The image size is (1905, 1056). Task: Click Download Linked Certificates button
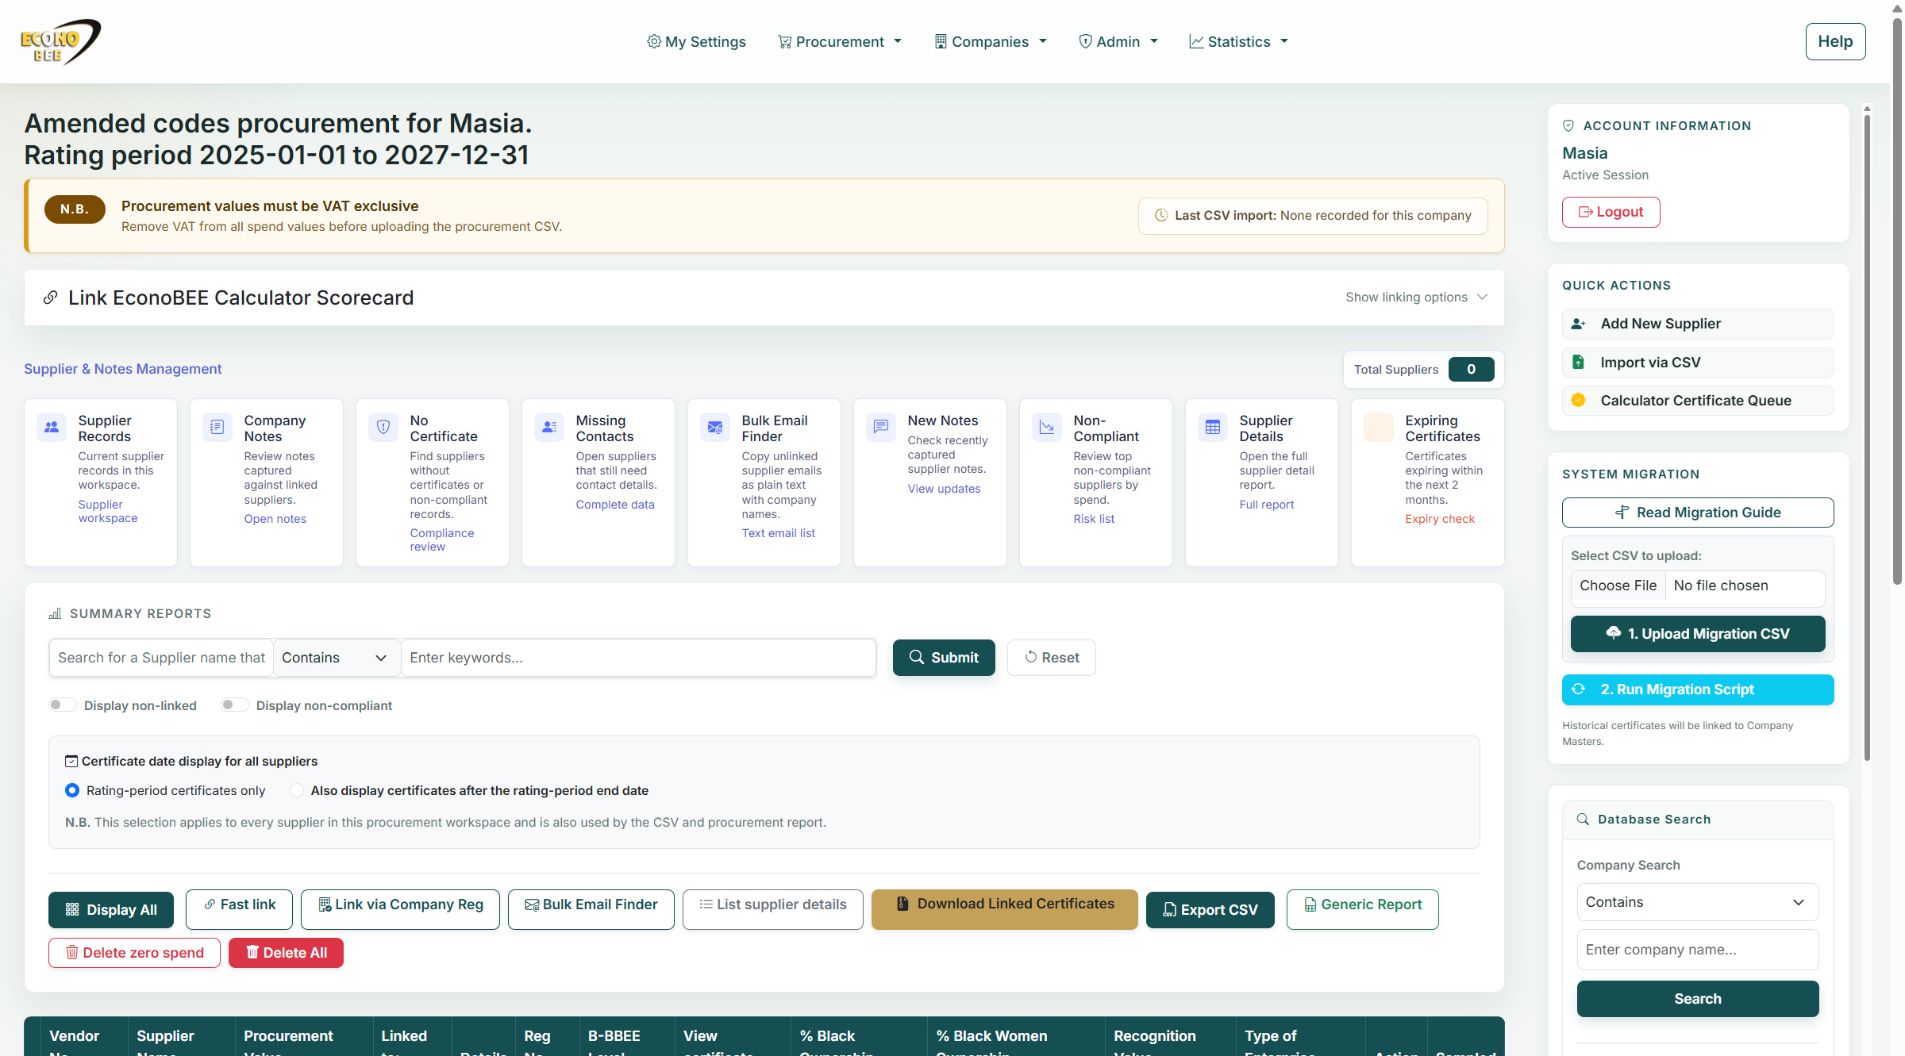[1004, 909]
